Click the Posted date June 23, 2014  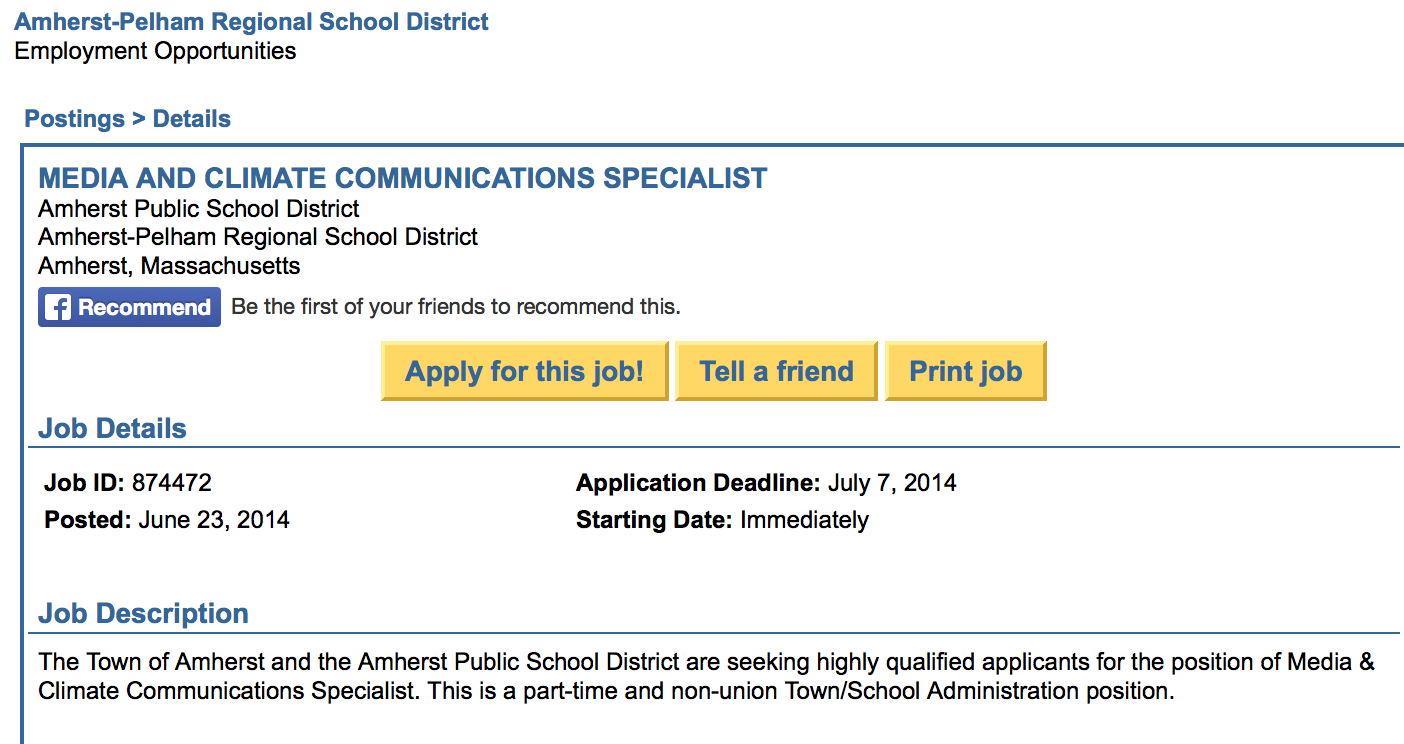[214, 520]
